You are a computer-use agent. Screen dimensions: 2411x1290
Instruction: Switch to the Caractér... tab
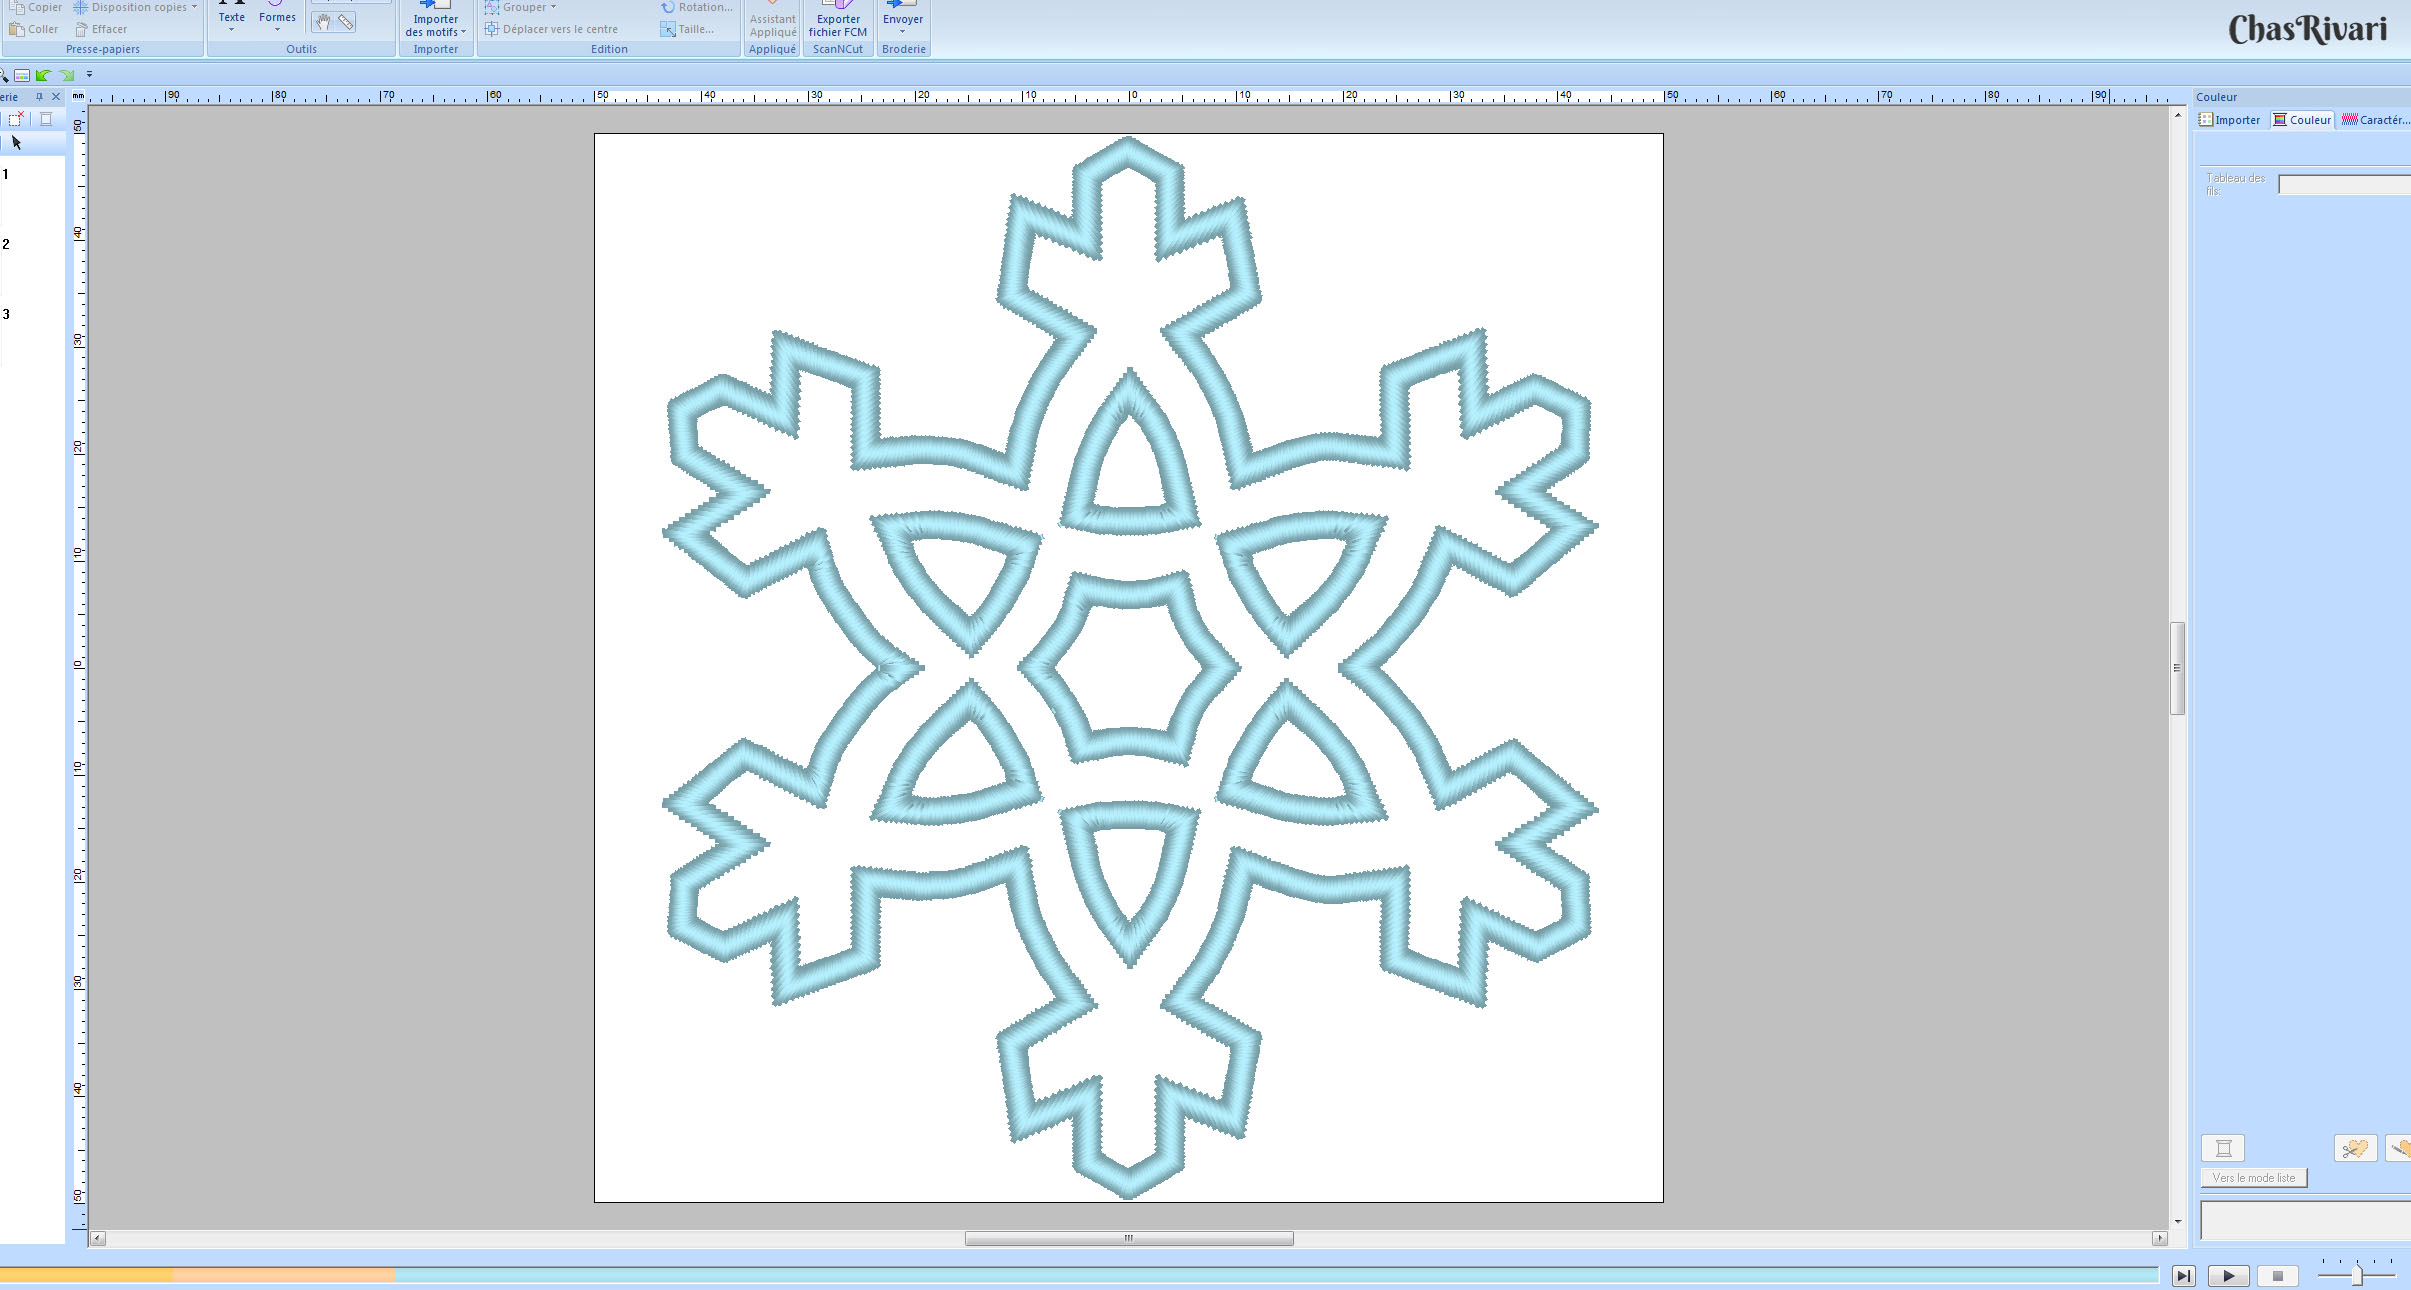point(2375,120)
